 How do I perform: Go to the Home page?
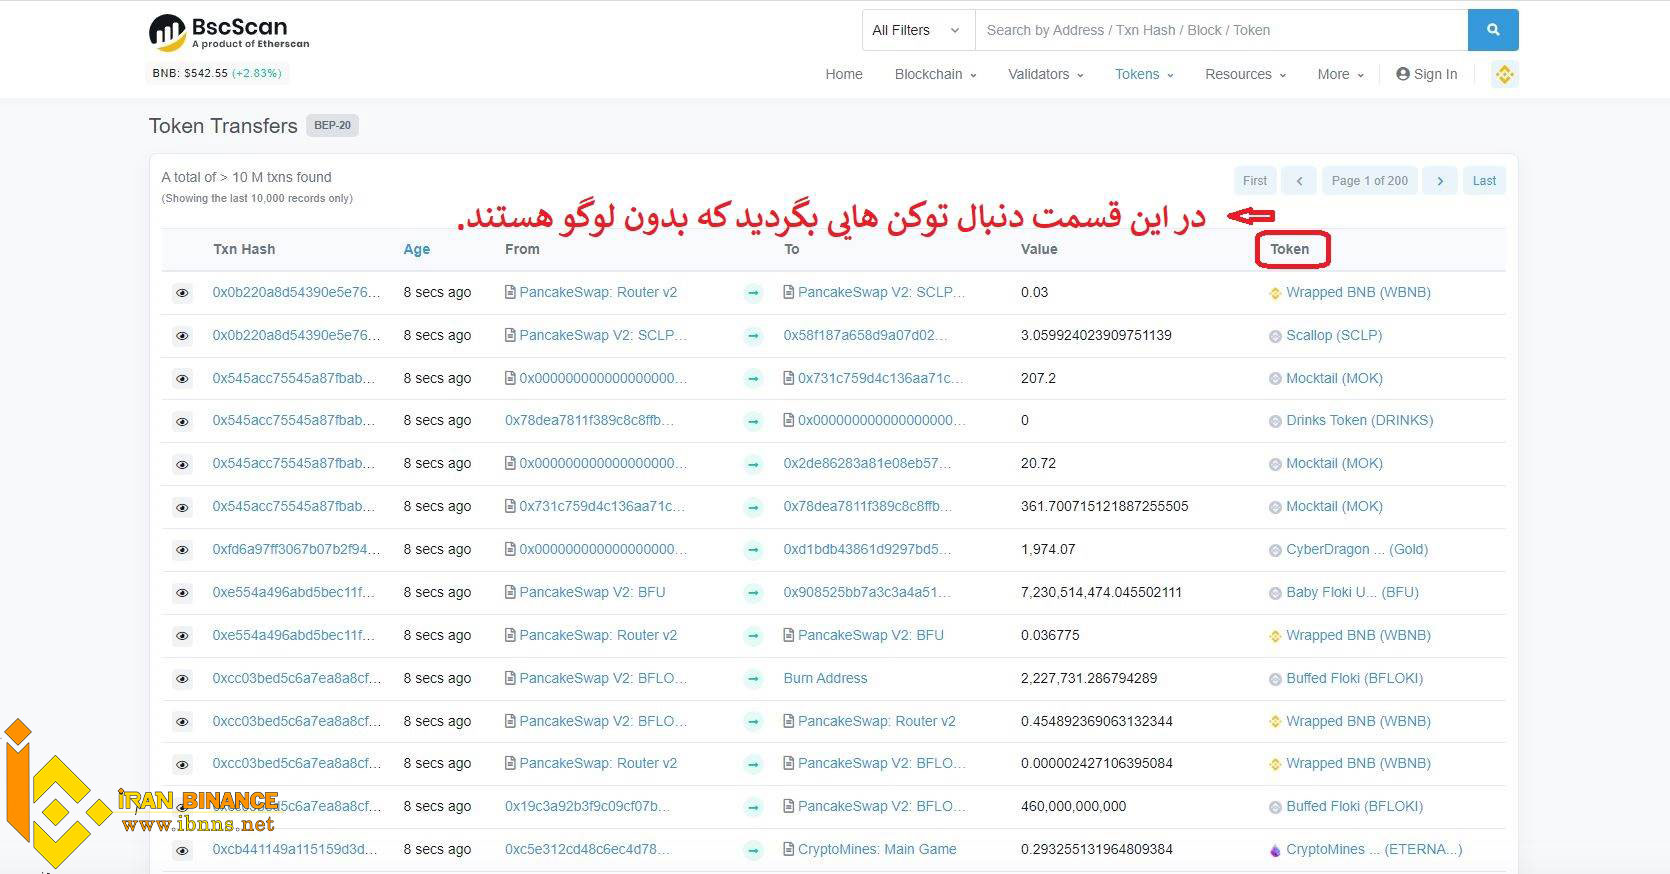click(x=844, y=74)
